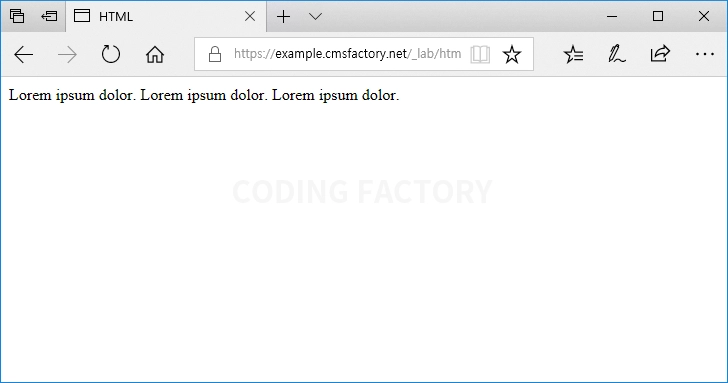This screenshot has height=383, width=728.
Task: Set these tabs aside
Action: [49, 16]
